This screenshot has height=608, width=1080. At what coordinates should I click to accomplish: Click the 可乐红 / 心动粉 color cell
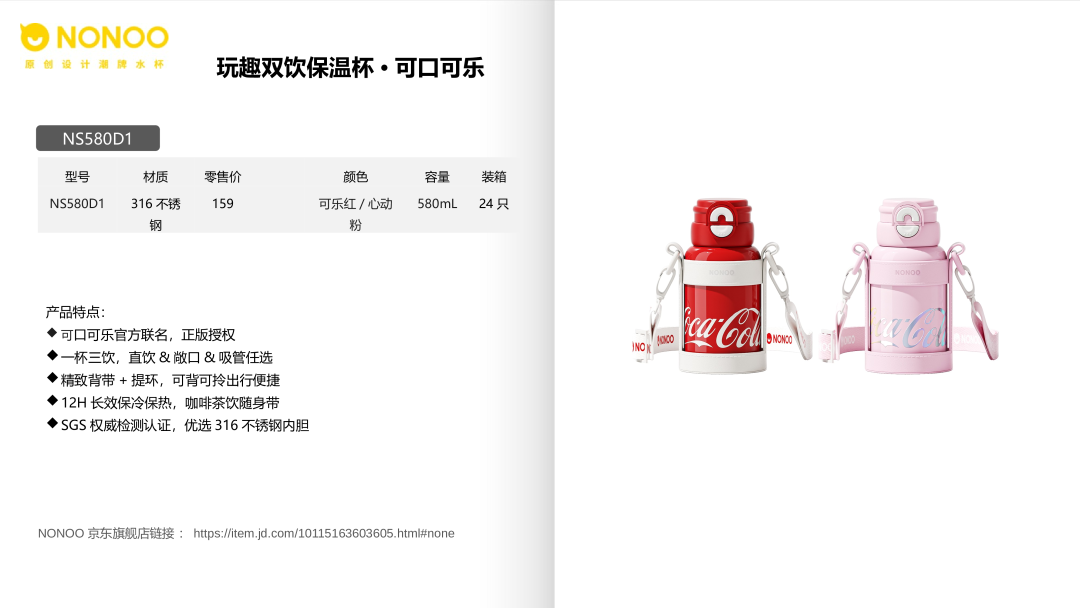[355, 214]
